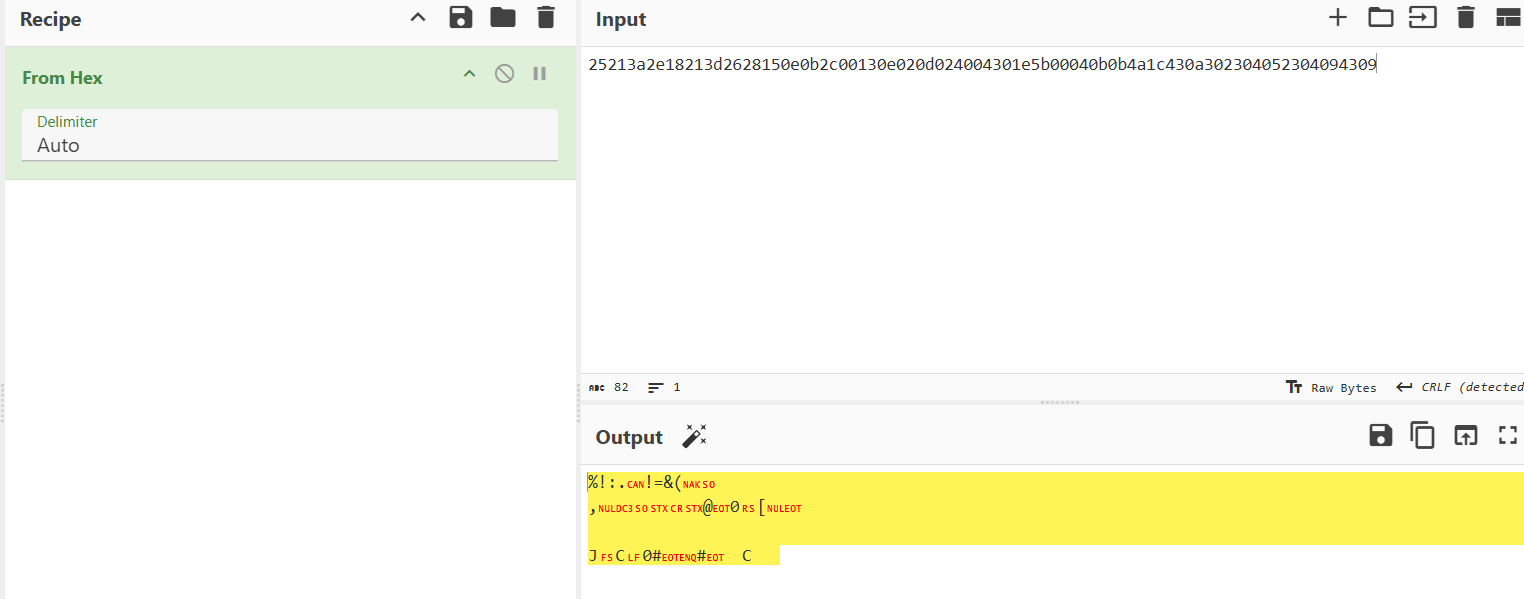Click inside the hex input text
The height and width of the screenshot is (599, 1524).
[x=981, y=65]
